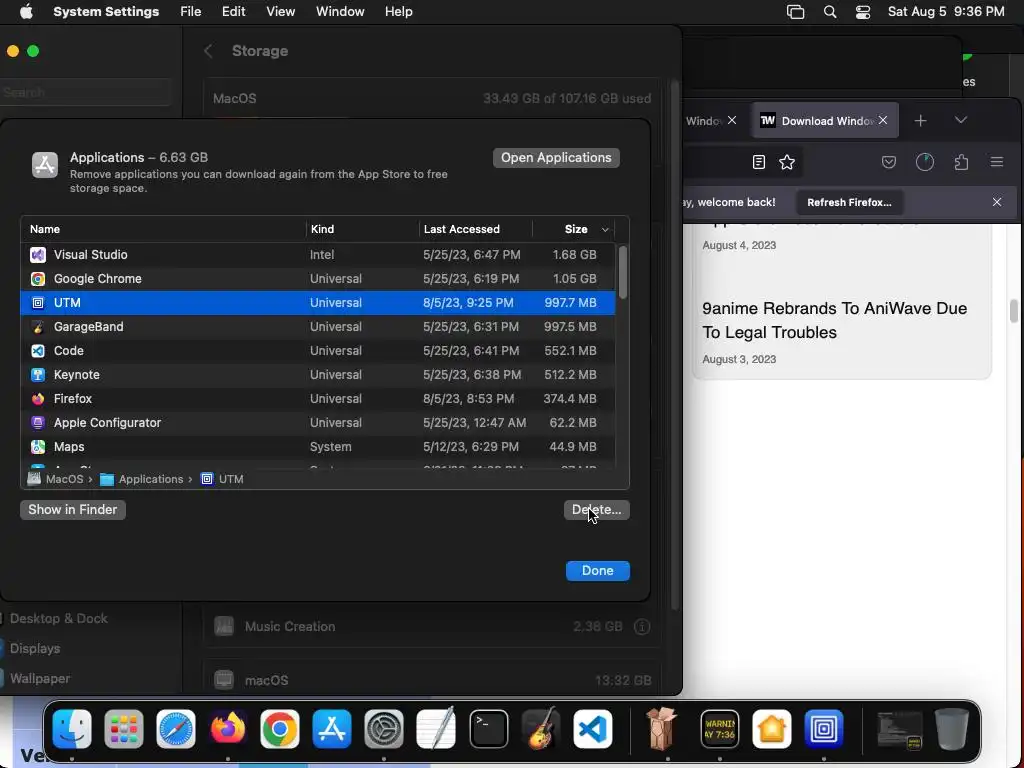The image size is (1024, 768).
Task: Open the Help menu
Action: pos(398,12)
